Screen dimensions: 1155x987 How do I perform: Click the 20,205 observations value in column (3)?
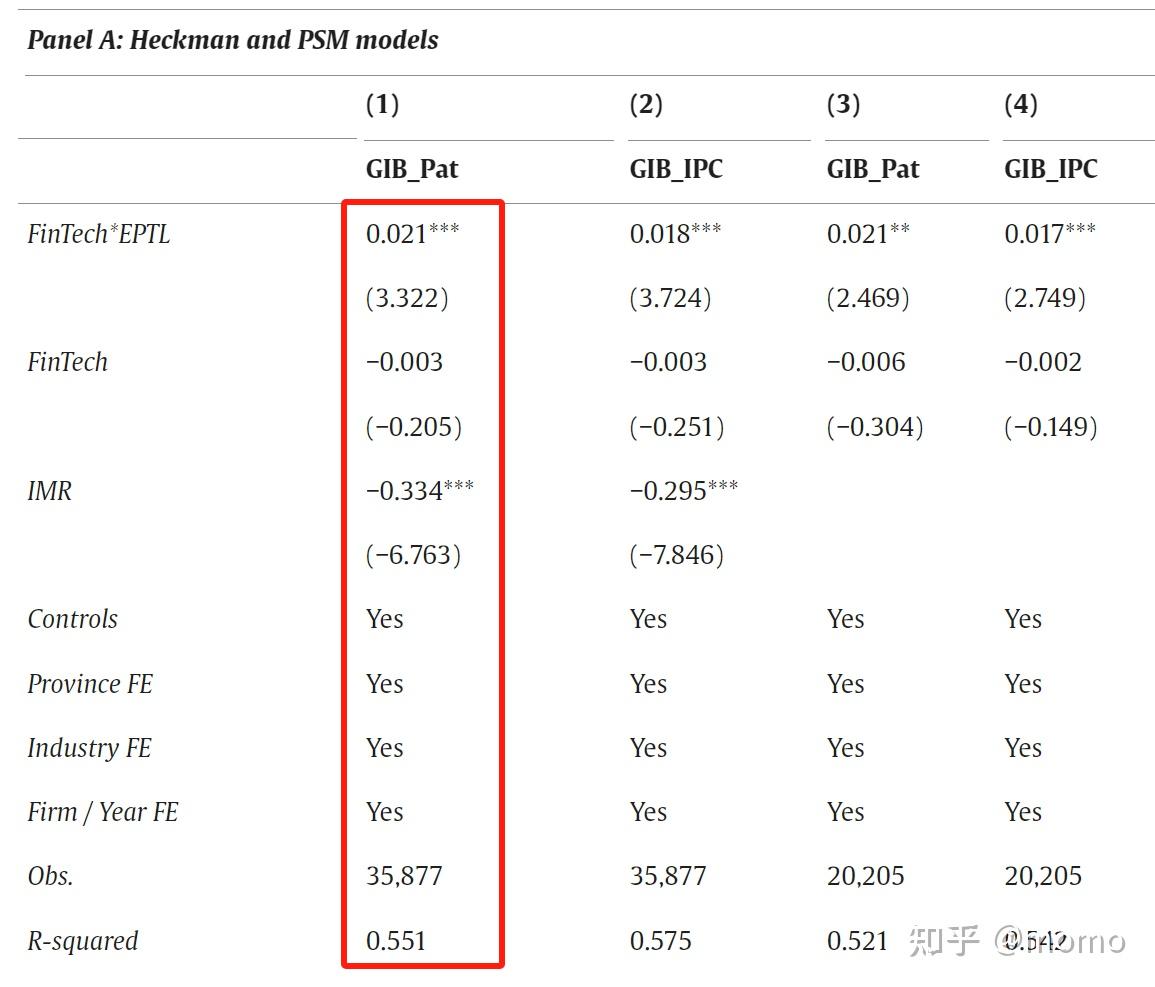866,877
